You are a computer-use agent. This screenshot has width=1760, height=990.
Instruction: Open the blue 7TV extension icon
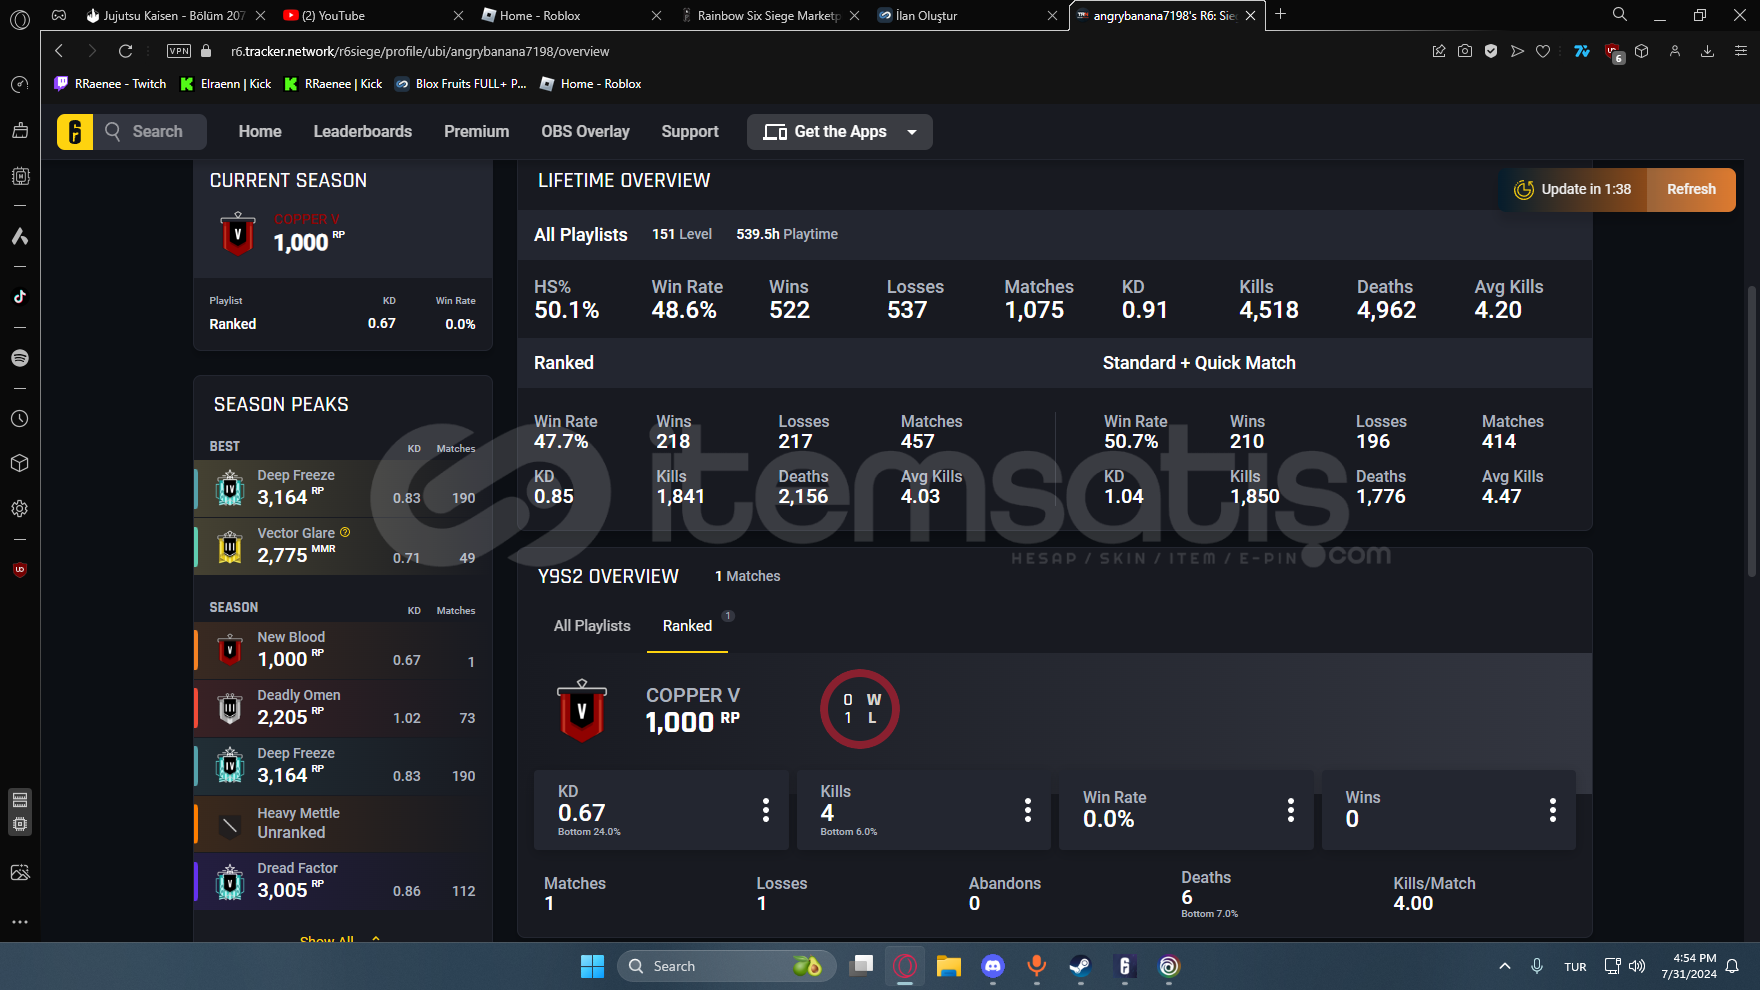click(1582, 51)
